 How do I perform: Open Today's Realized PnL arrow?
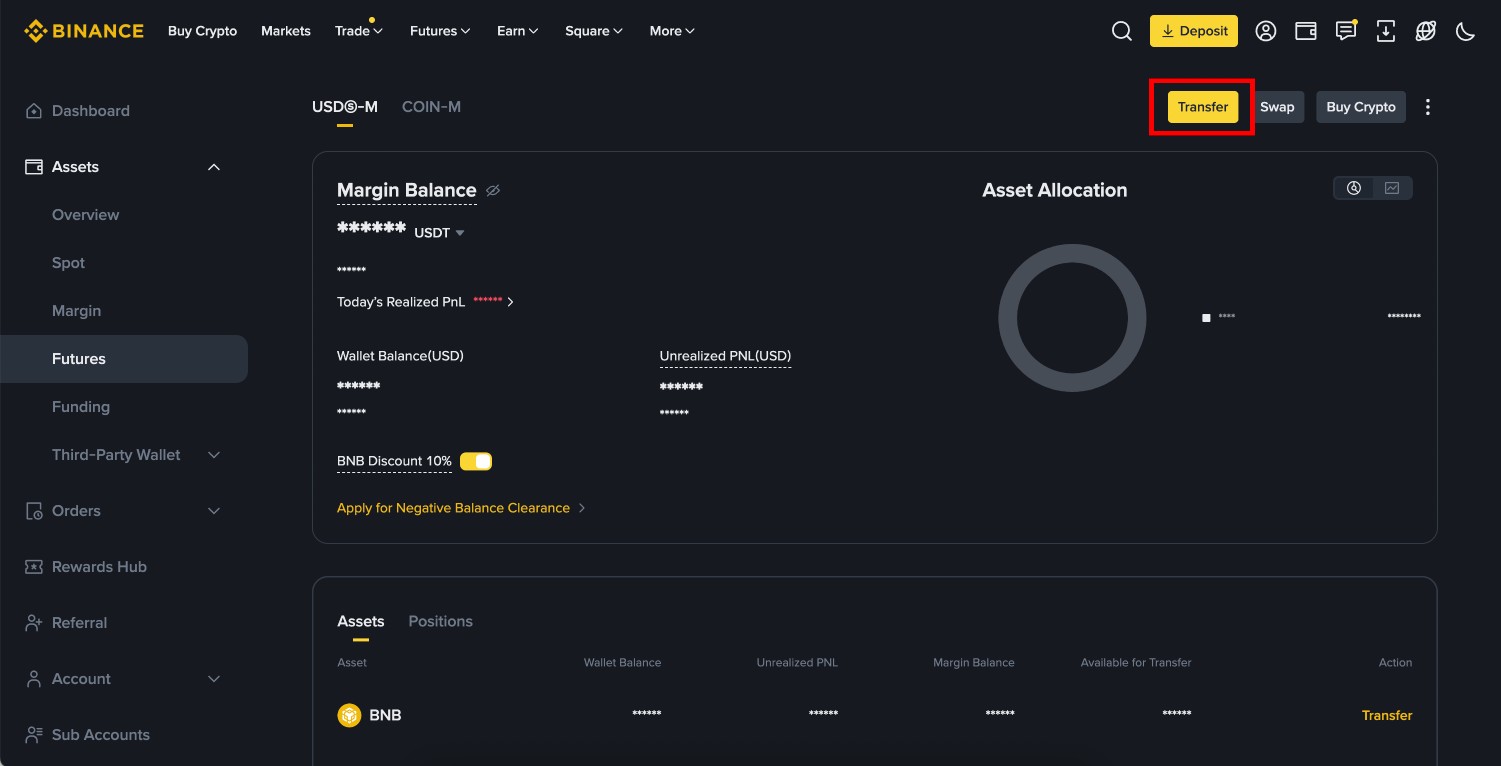click(510, 302)
